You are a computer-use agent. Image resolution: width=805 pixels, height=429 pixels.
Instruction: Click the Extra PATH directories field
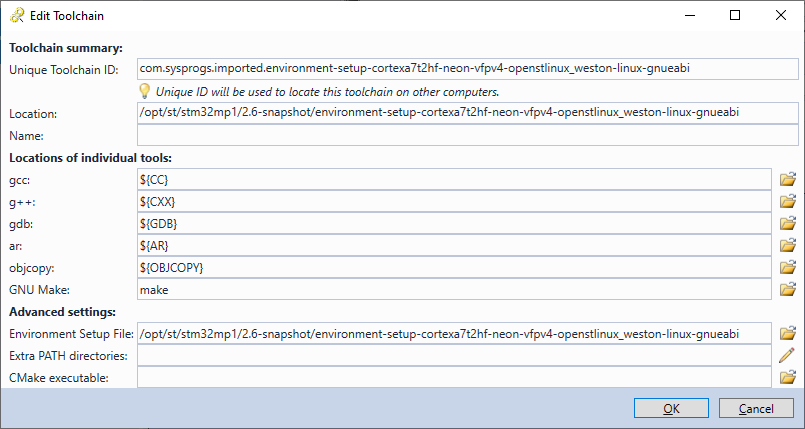point(454,356)
